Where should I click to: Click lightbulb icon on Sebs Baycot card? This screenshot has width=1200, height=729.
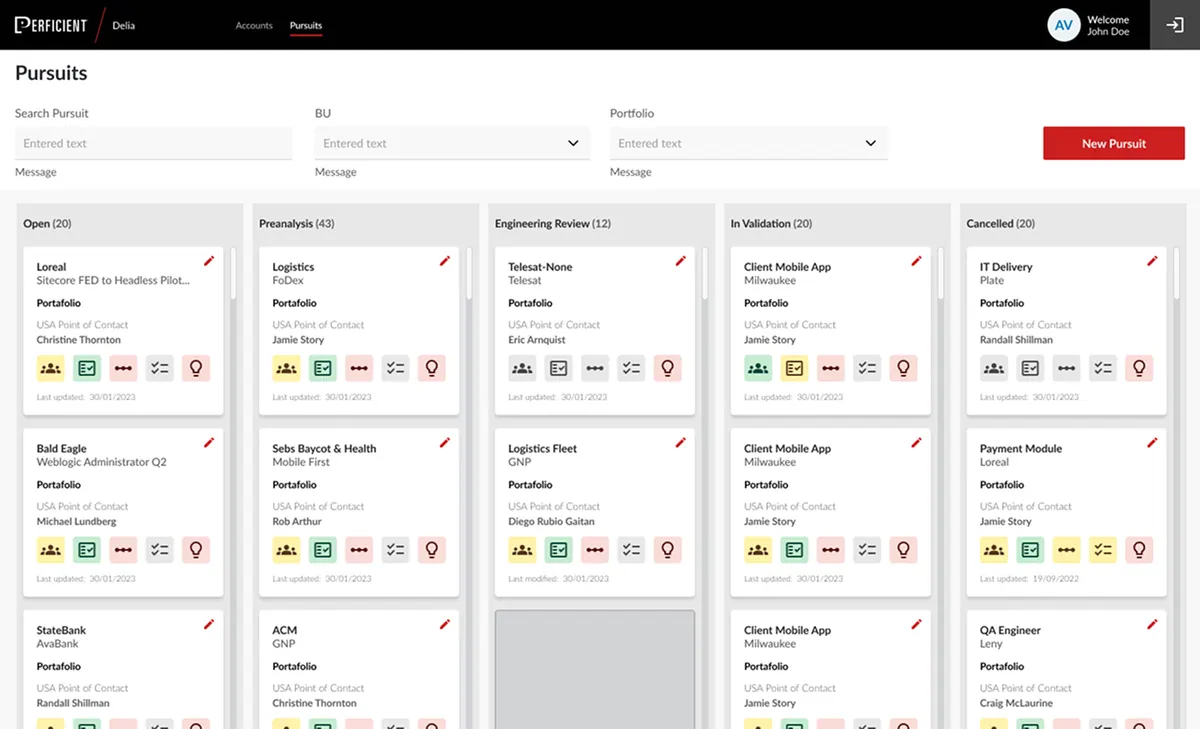coord(432,550)
